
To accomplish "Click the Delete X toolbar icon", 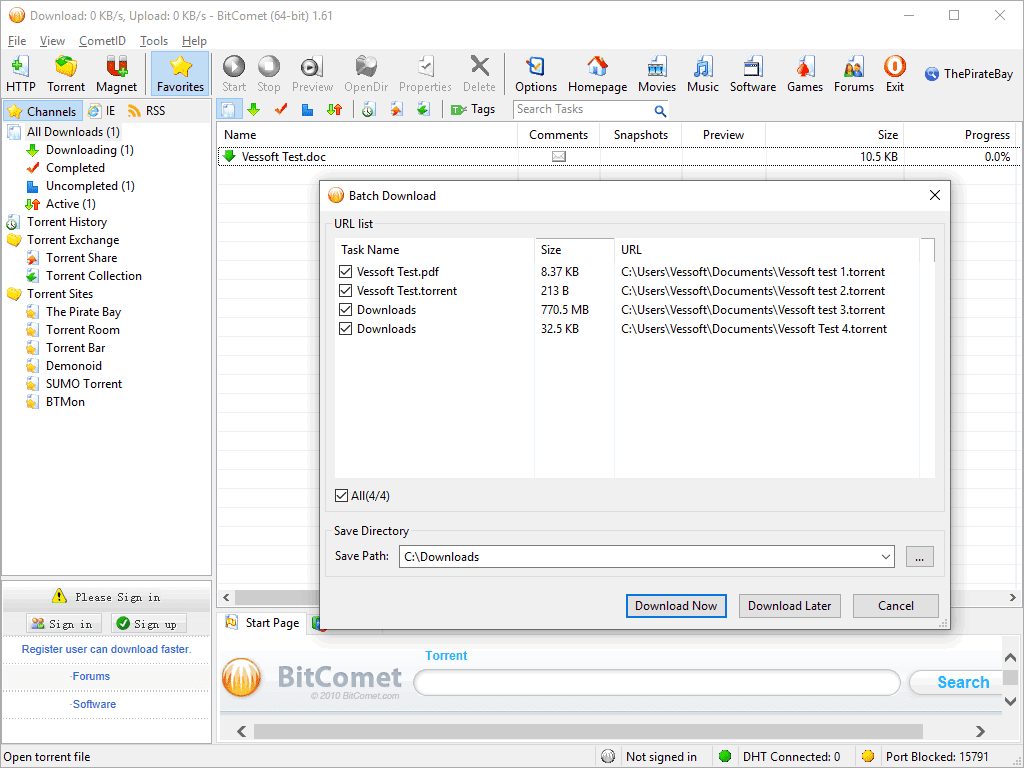I will point(479,74).
